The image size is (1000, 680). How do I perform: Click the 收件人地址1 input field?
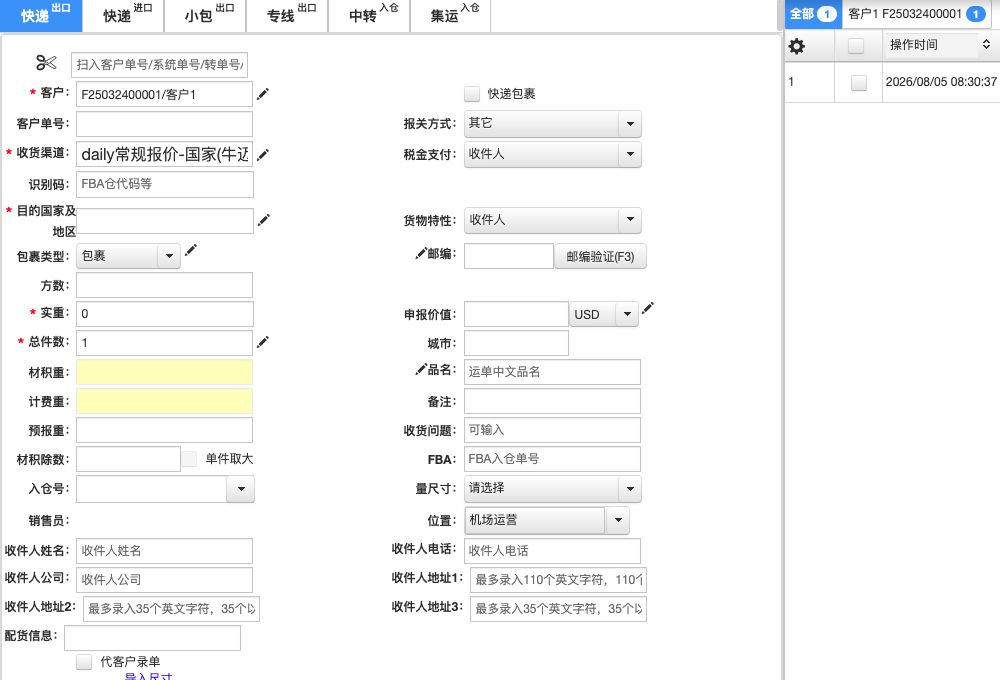click(x=558, y=580)
